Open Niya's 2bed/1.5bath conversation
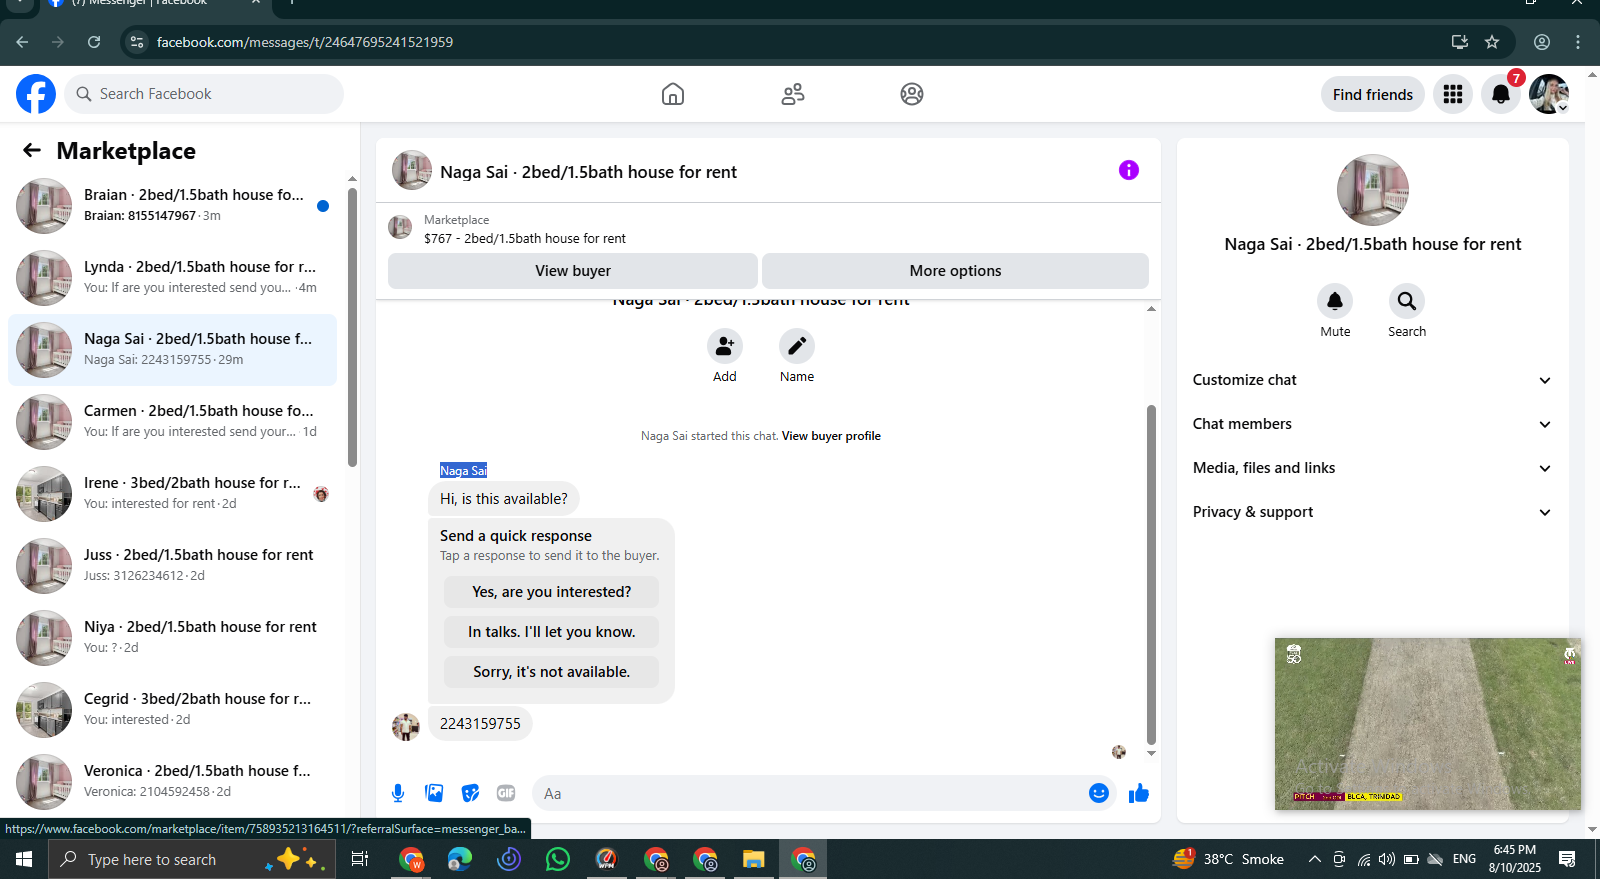The width and height of the screenshot is (1600, 879). (x=172, y=638)
